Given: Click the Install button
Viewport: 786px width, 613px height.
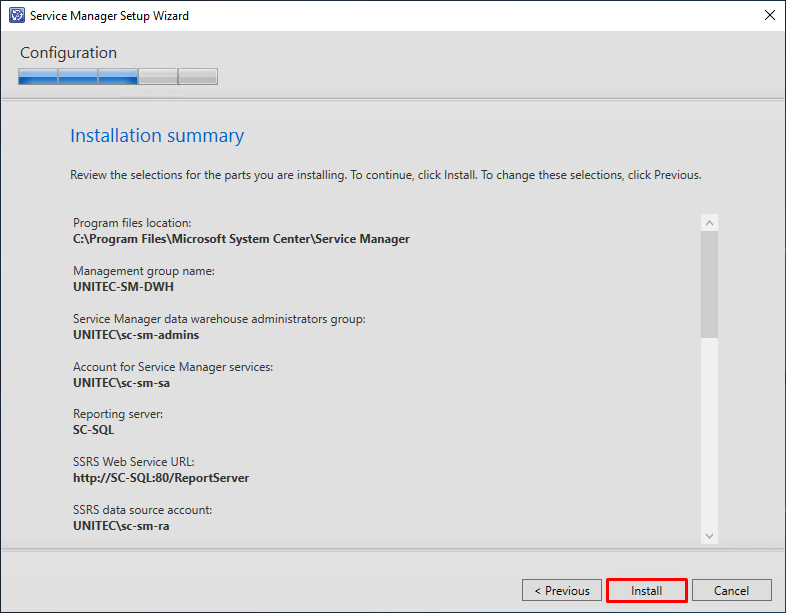Looking at the screenshot, I should pos(646,590).
